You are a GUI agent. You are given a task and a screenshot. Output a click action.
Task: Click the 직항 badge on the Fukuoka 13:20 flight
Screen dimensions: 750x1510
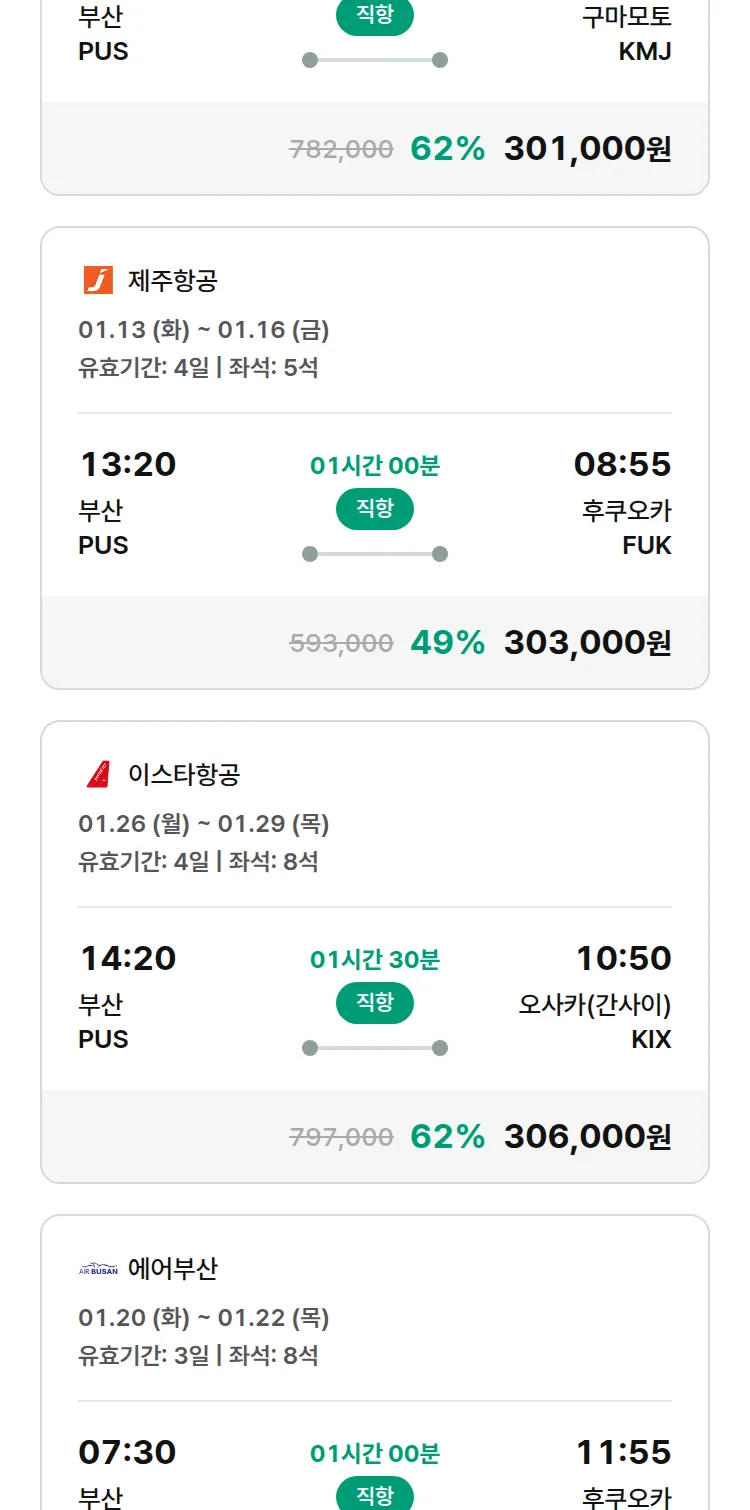tap(375, 509)
